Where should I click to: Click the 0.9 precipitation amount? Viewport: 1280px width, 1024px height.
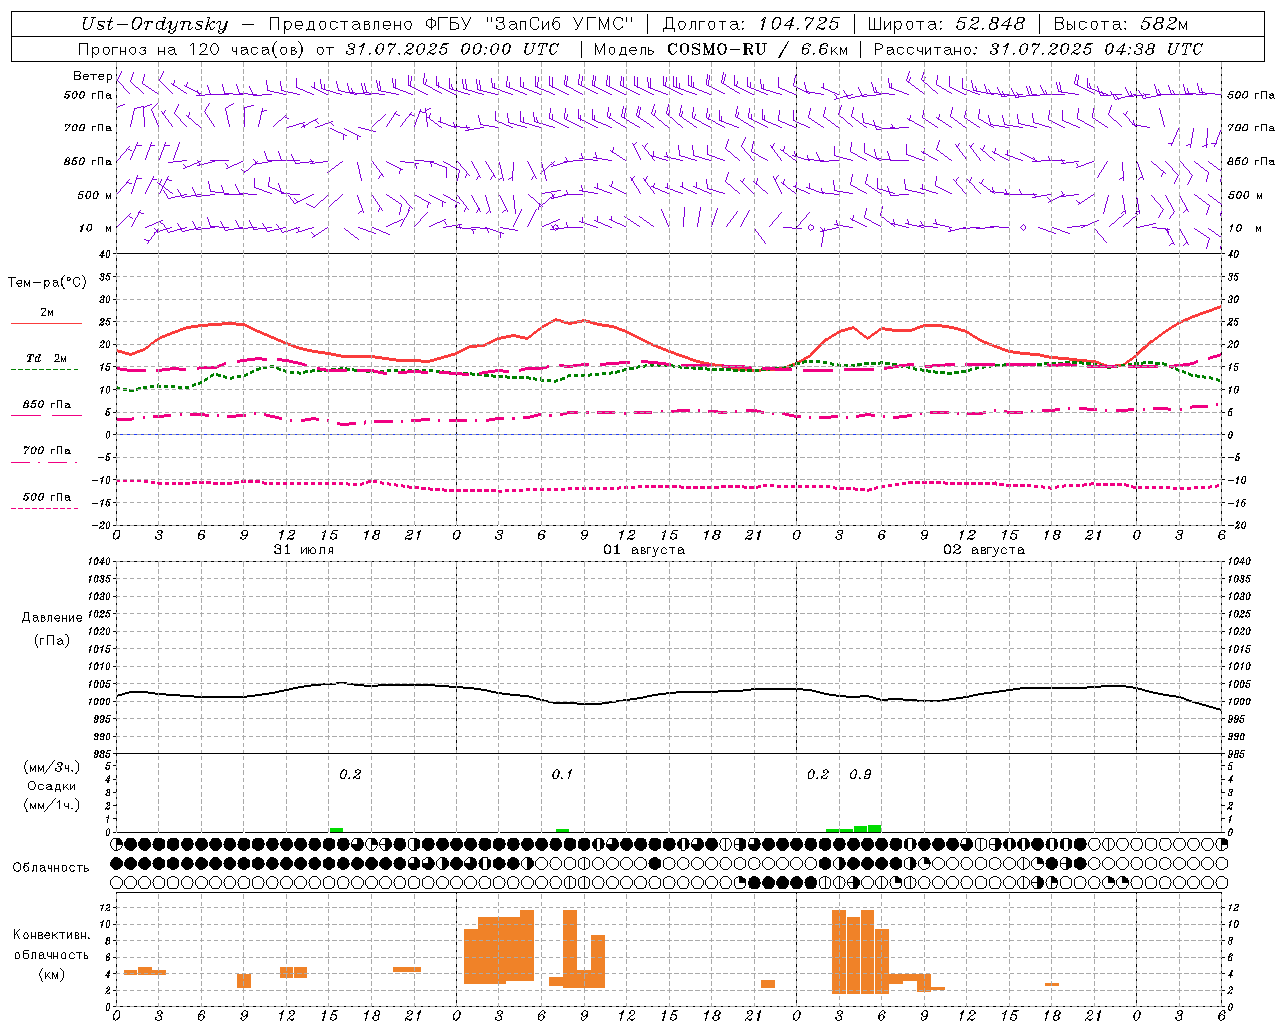click(860, 775)
